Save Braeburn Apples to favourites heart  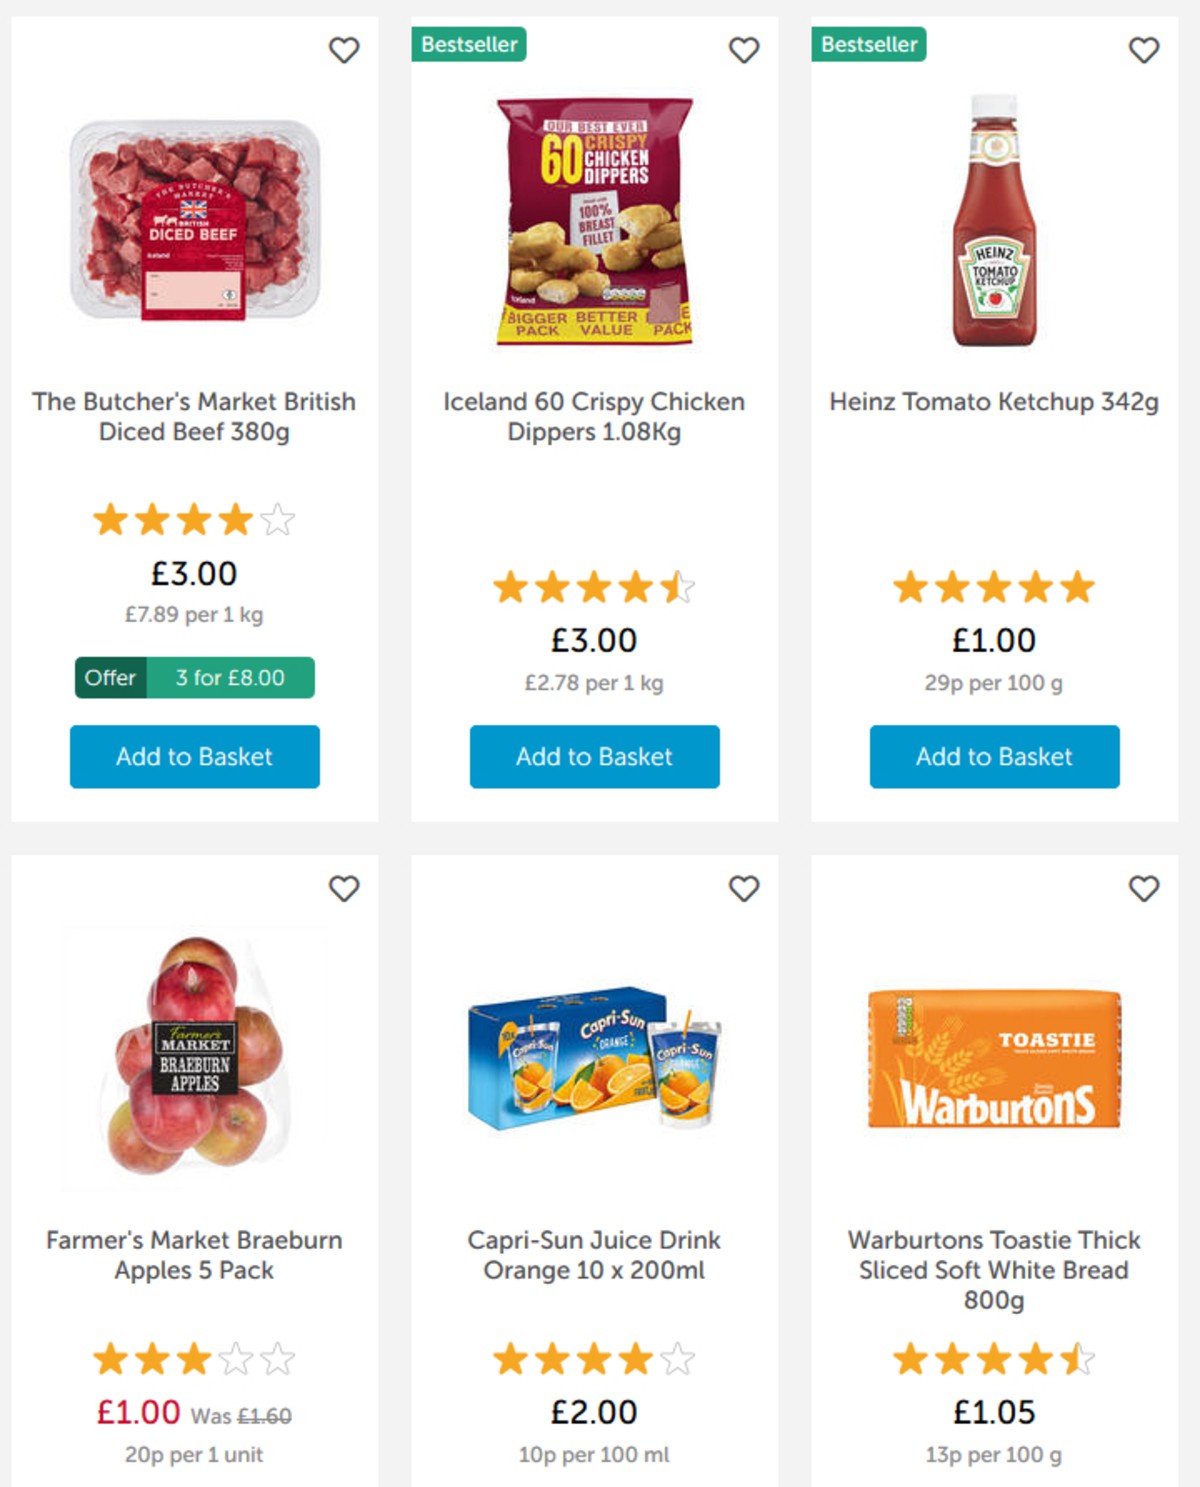pos(344,888)
